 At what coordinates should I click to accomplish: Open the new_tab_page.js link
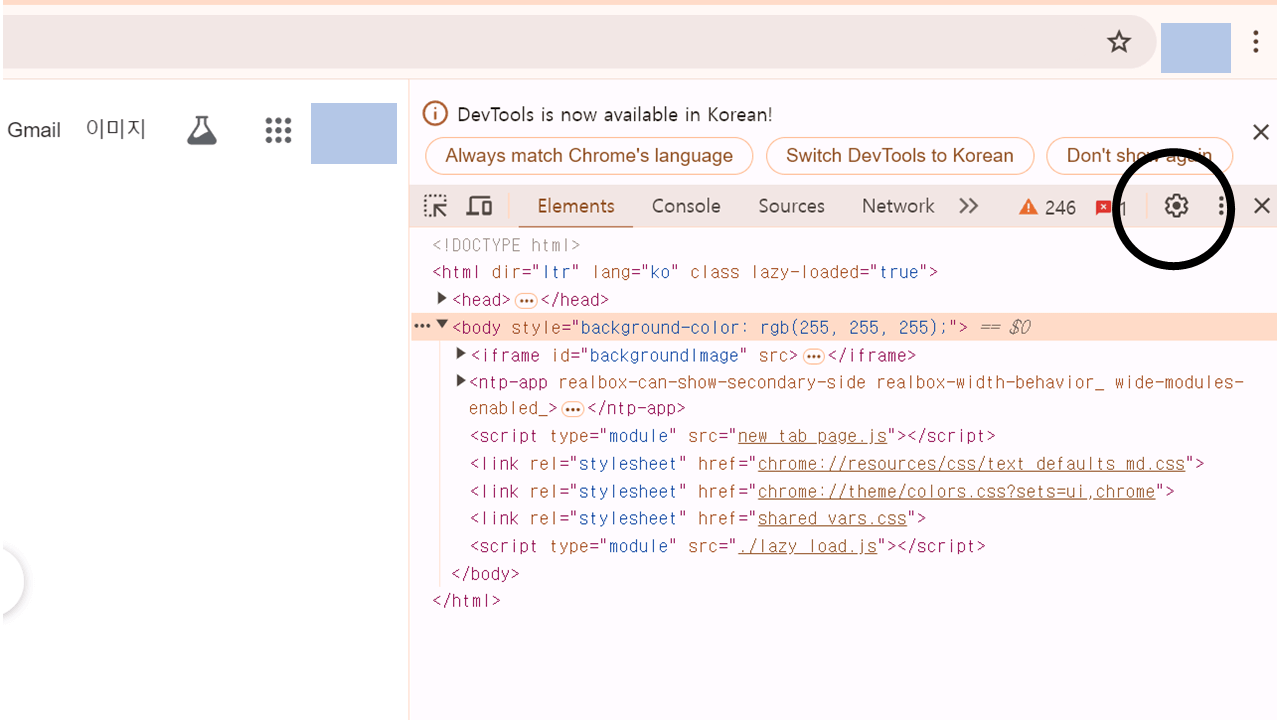tap(812, 436)
